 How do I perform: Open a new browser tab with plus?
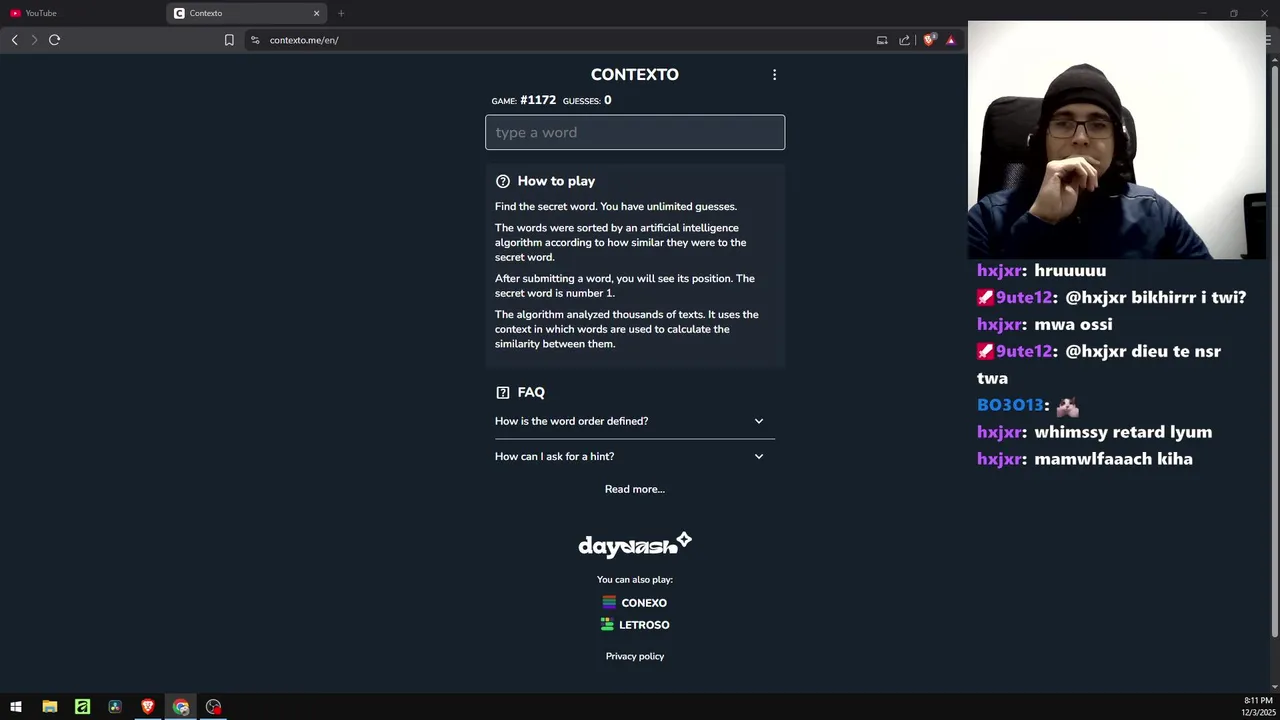click(x=341, y=13)
